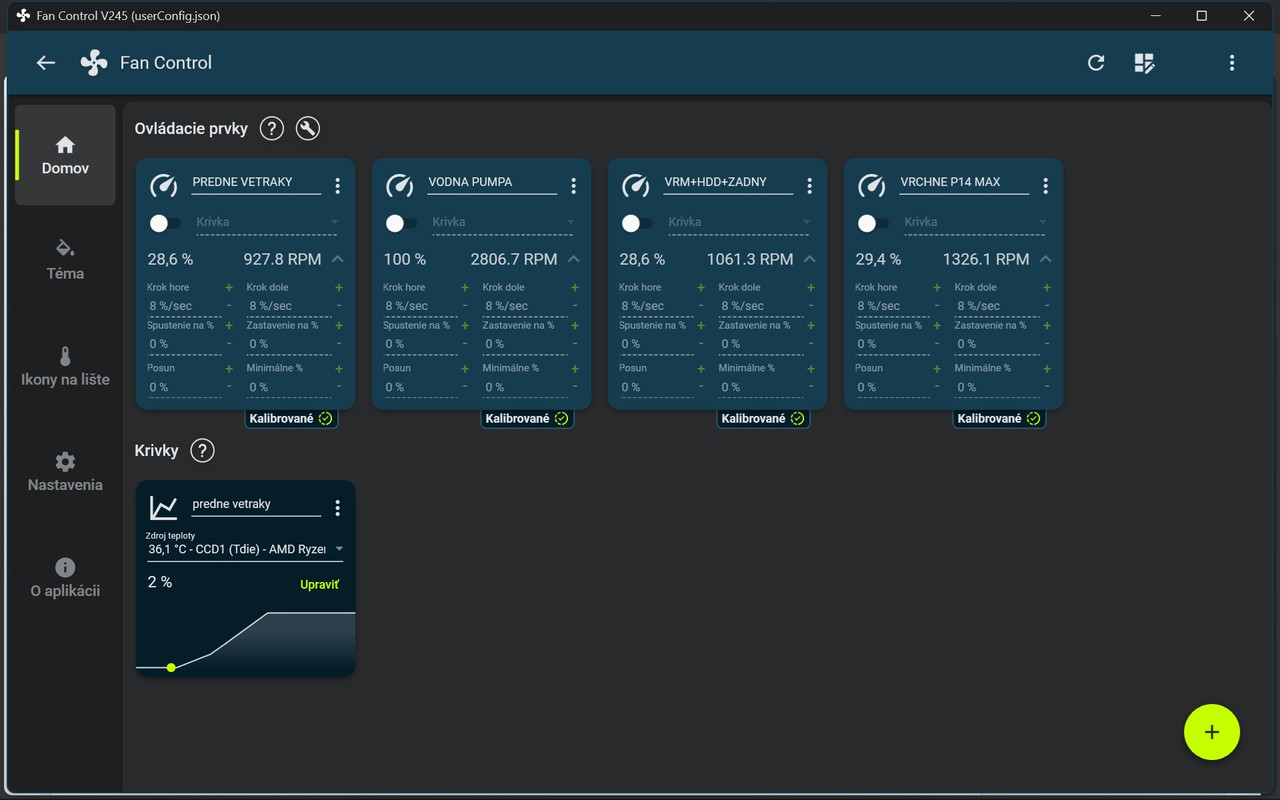1280x800 pixels.
Task: Collapse PREDNE VETRAKY details with chevron
Action: point(337,259)
